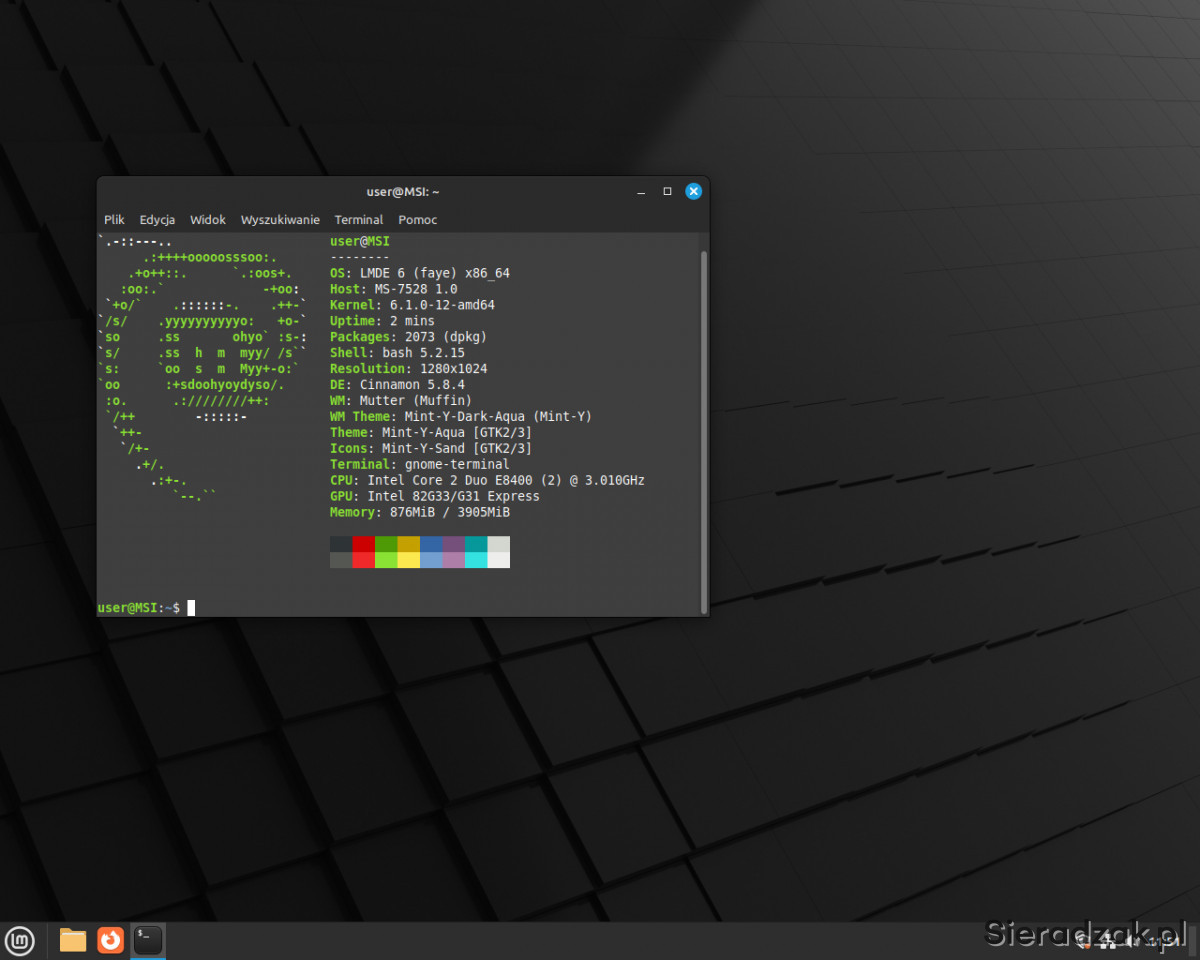
Task: Click the 'GPU: Intel 82G33/G31 Express' line
Action: (435, 497)
